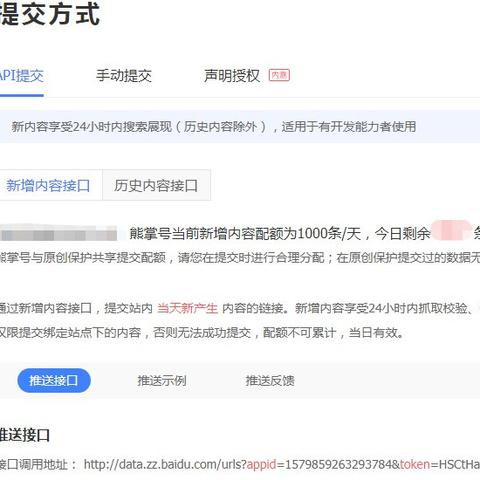Click the 熊掌号当前新增内容配额为1000条/天 text
The height and width of the screenshot is (480, 480).
pyautogui.click(x=245, y=233)
